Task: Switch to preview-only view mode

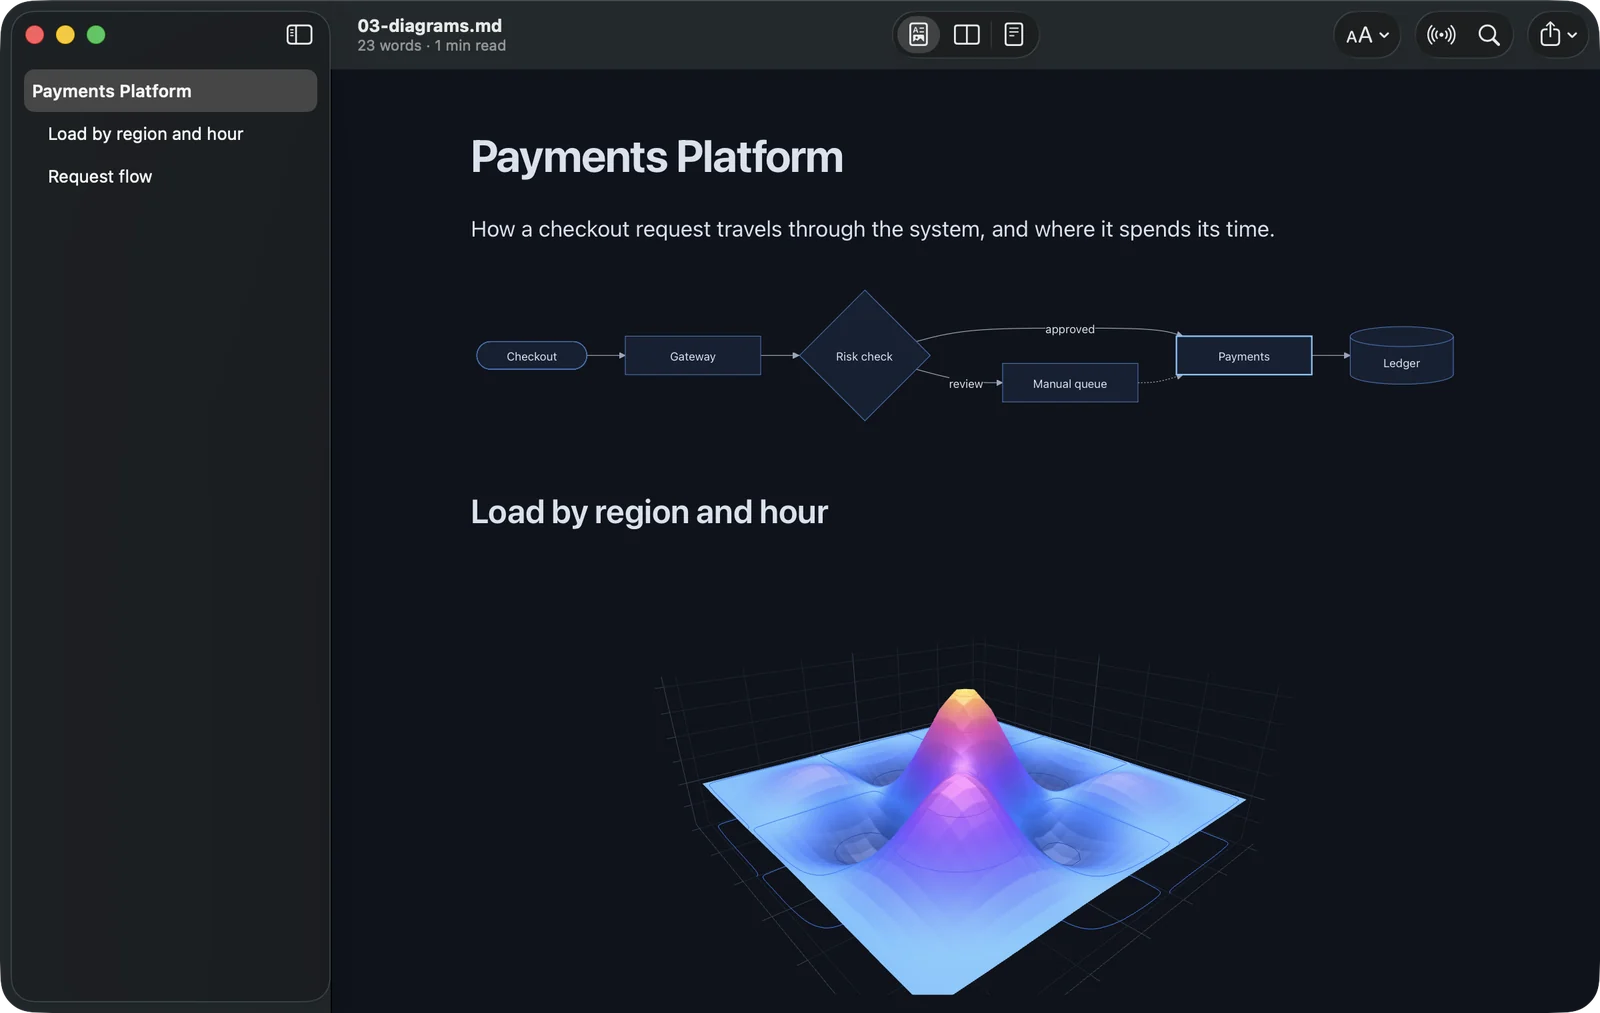Action: tap(918, 35)
